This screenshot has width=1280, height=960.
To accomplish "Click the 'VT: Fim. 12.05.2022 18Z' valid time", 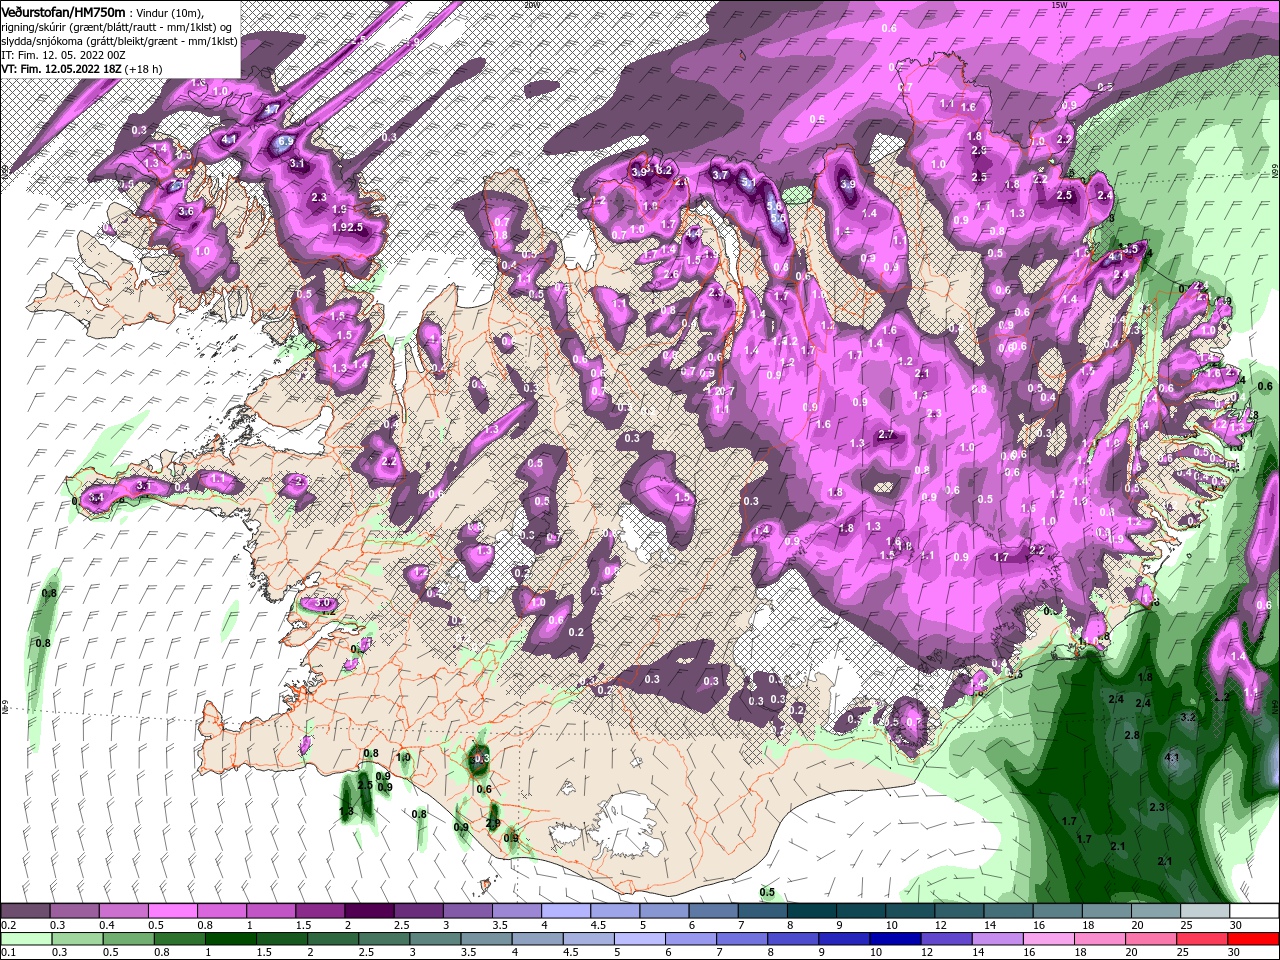I will (62, 69).
